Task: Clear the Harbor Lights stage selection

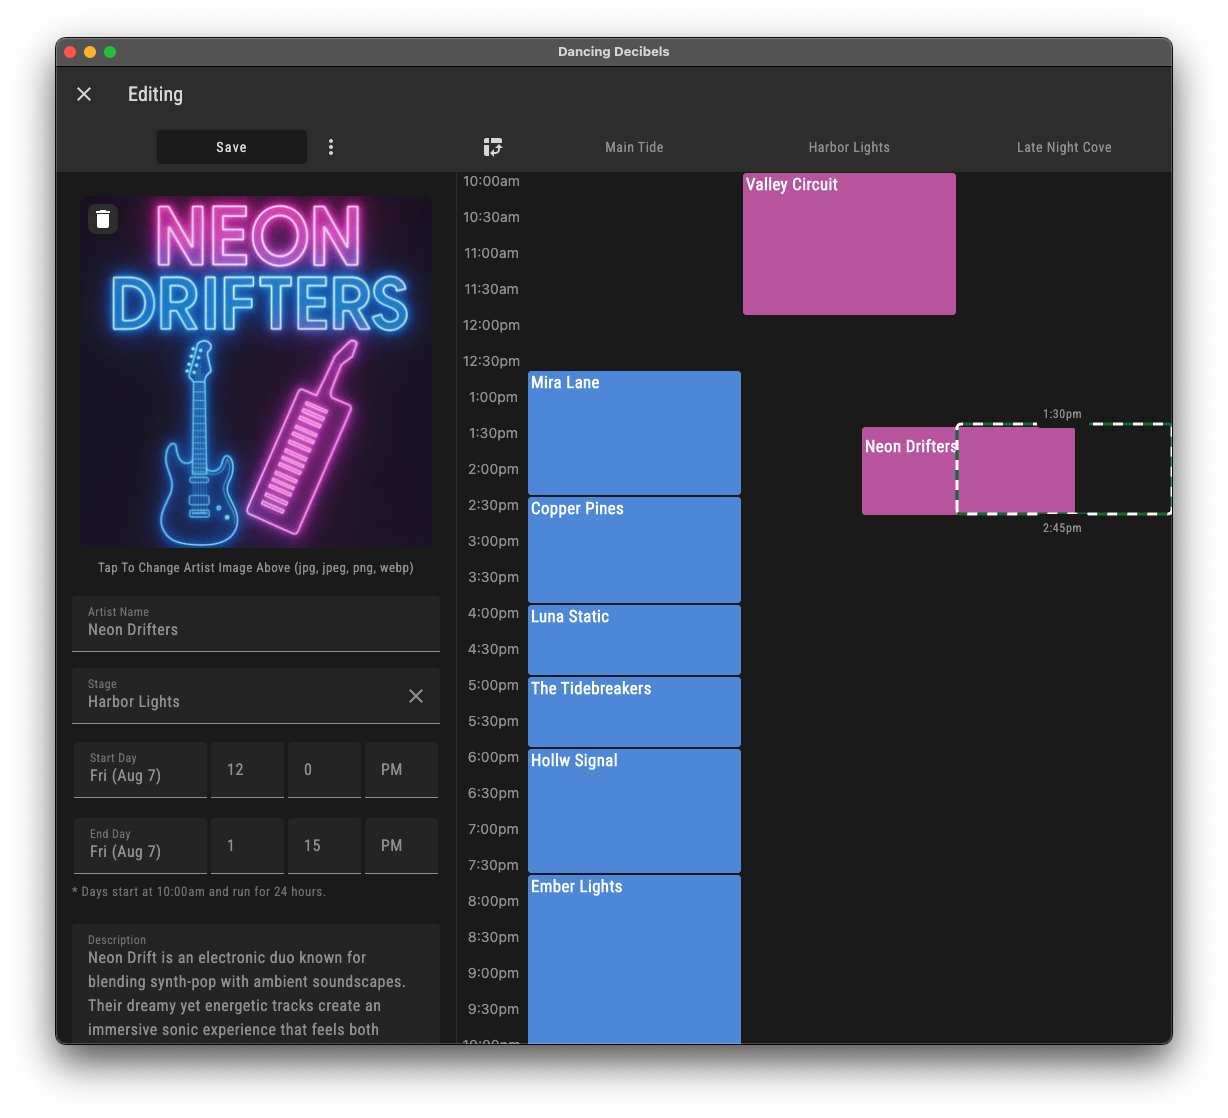Action: [x=416, y=696]
